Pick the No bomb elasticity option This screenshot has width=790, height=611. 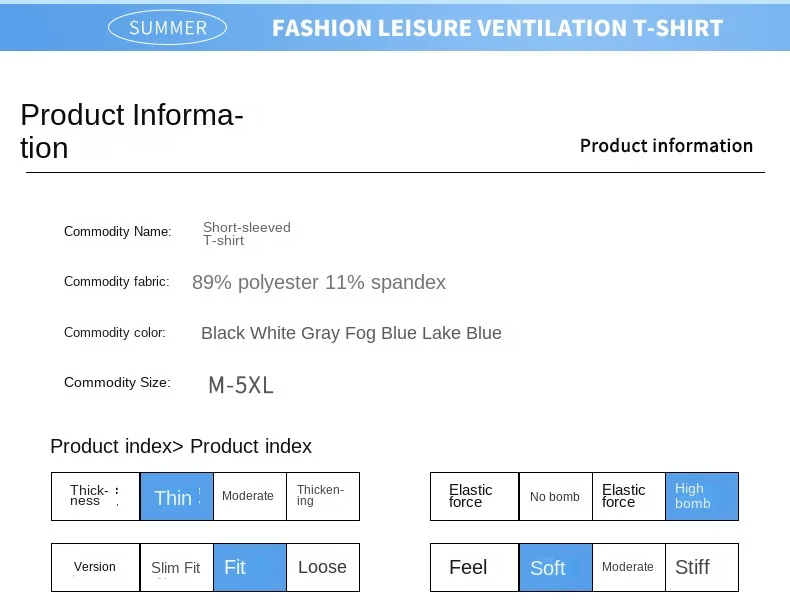tap(555, 497)
